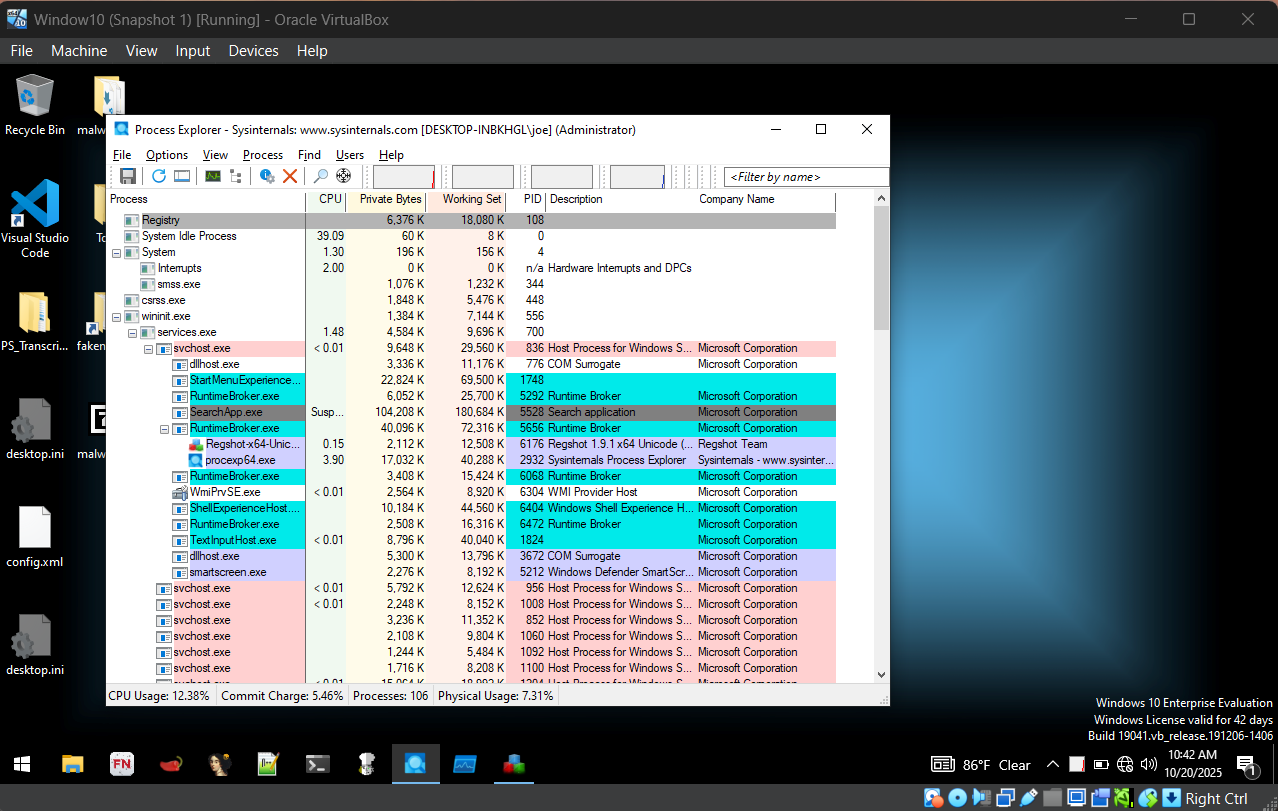Click the Show Process Tree toolbar icon
1278x811 pixels.
[236, 176]
